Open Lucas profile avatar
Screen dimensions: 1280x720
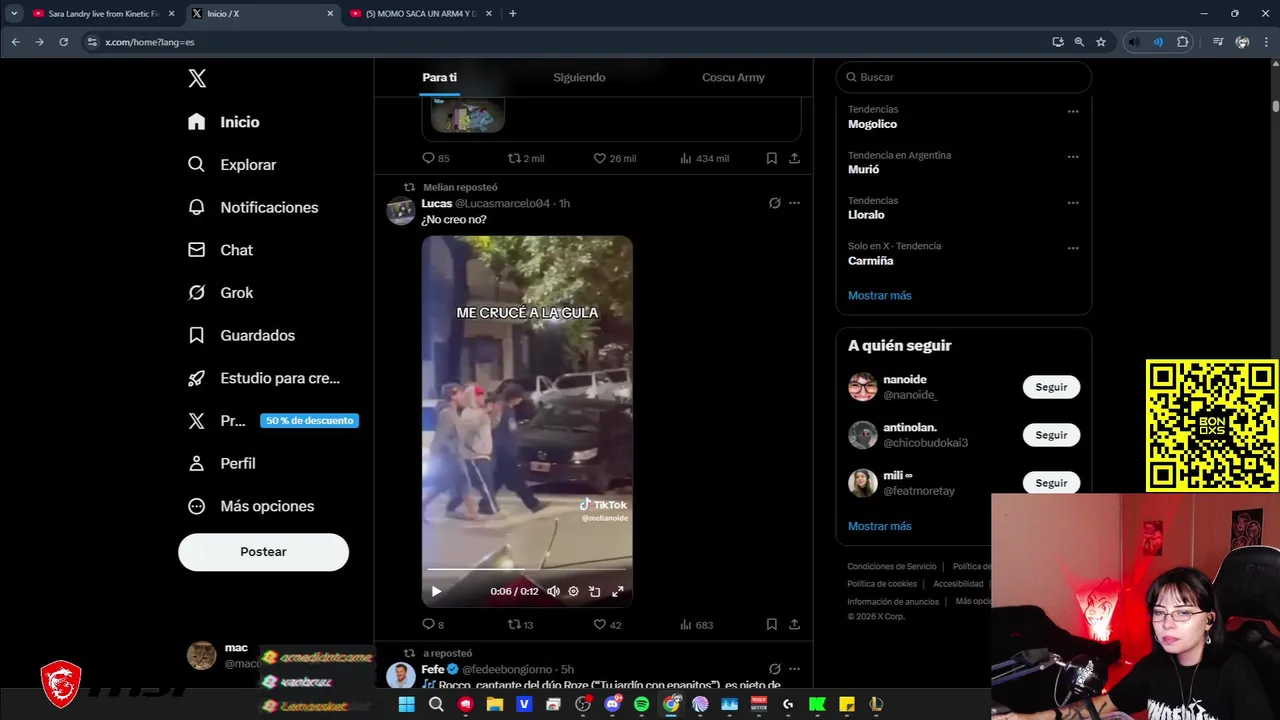pyautogui.click(x=401, y=211)
